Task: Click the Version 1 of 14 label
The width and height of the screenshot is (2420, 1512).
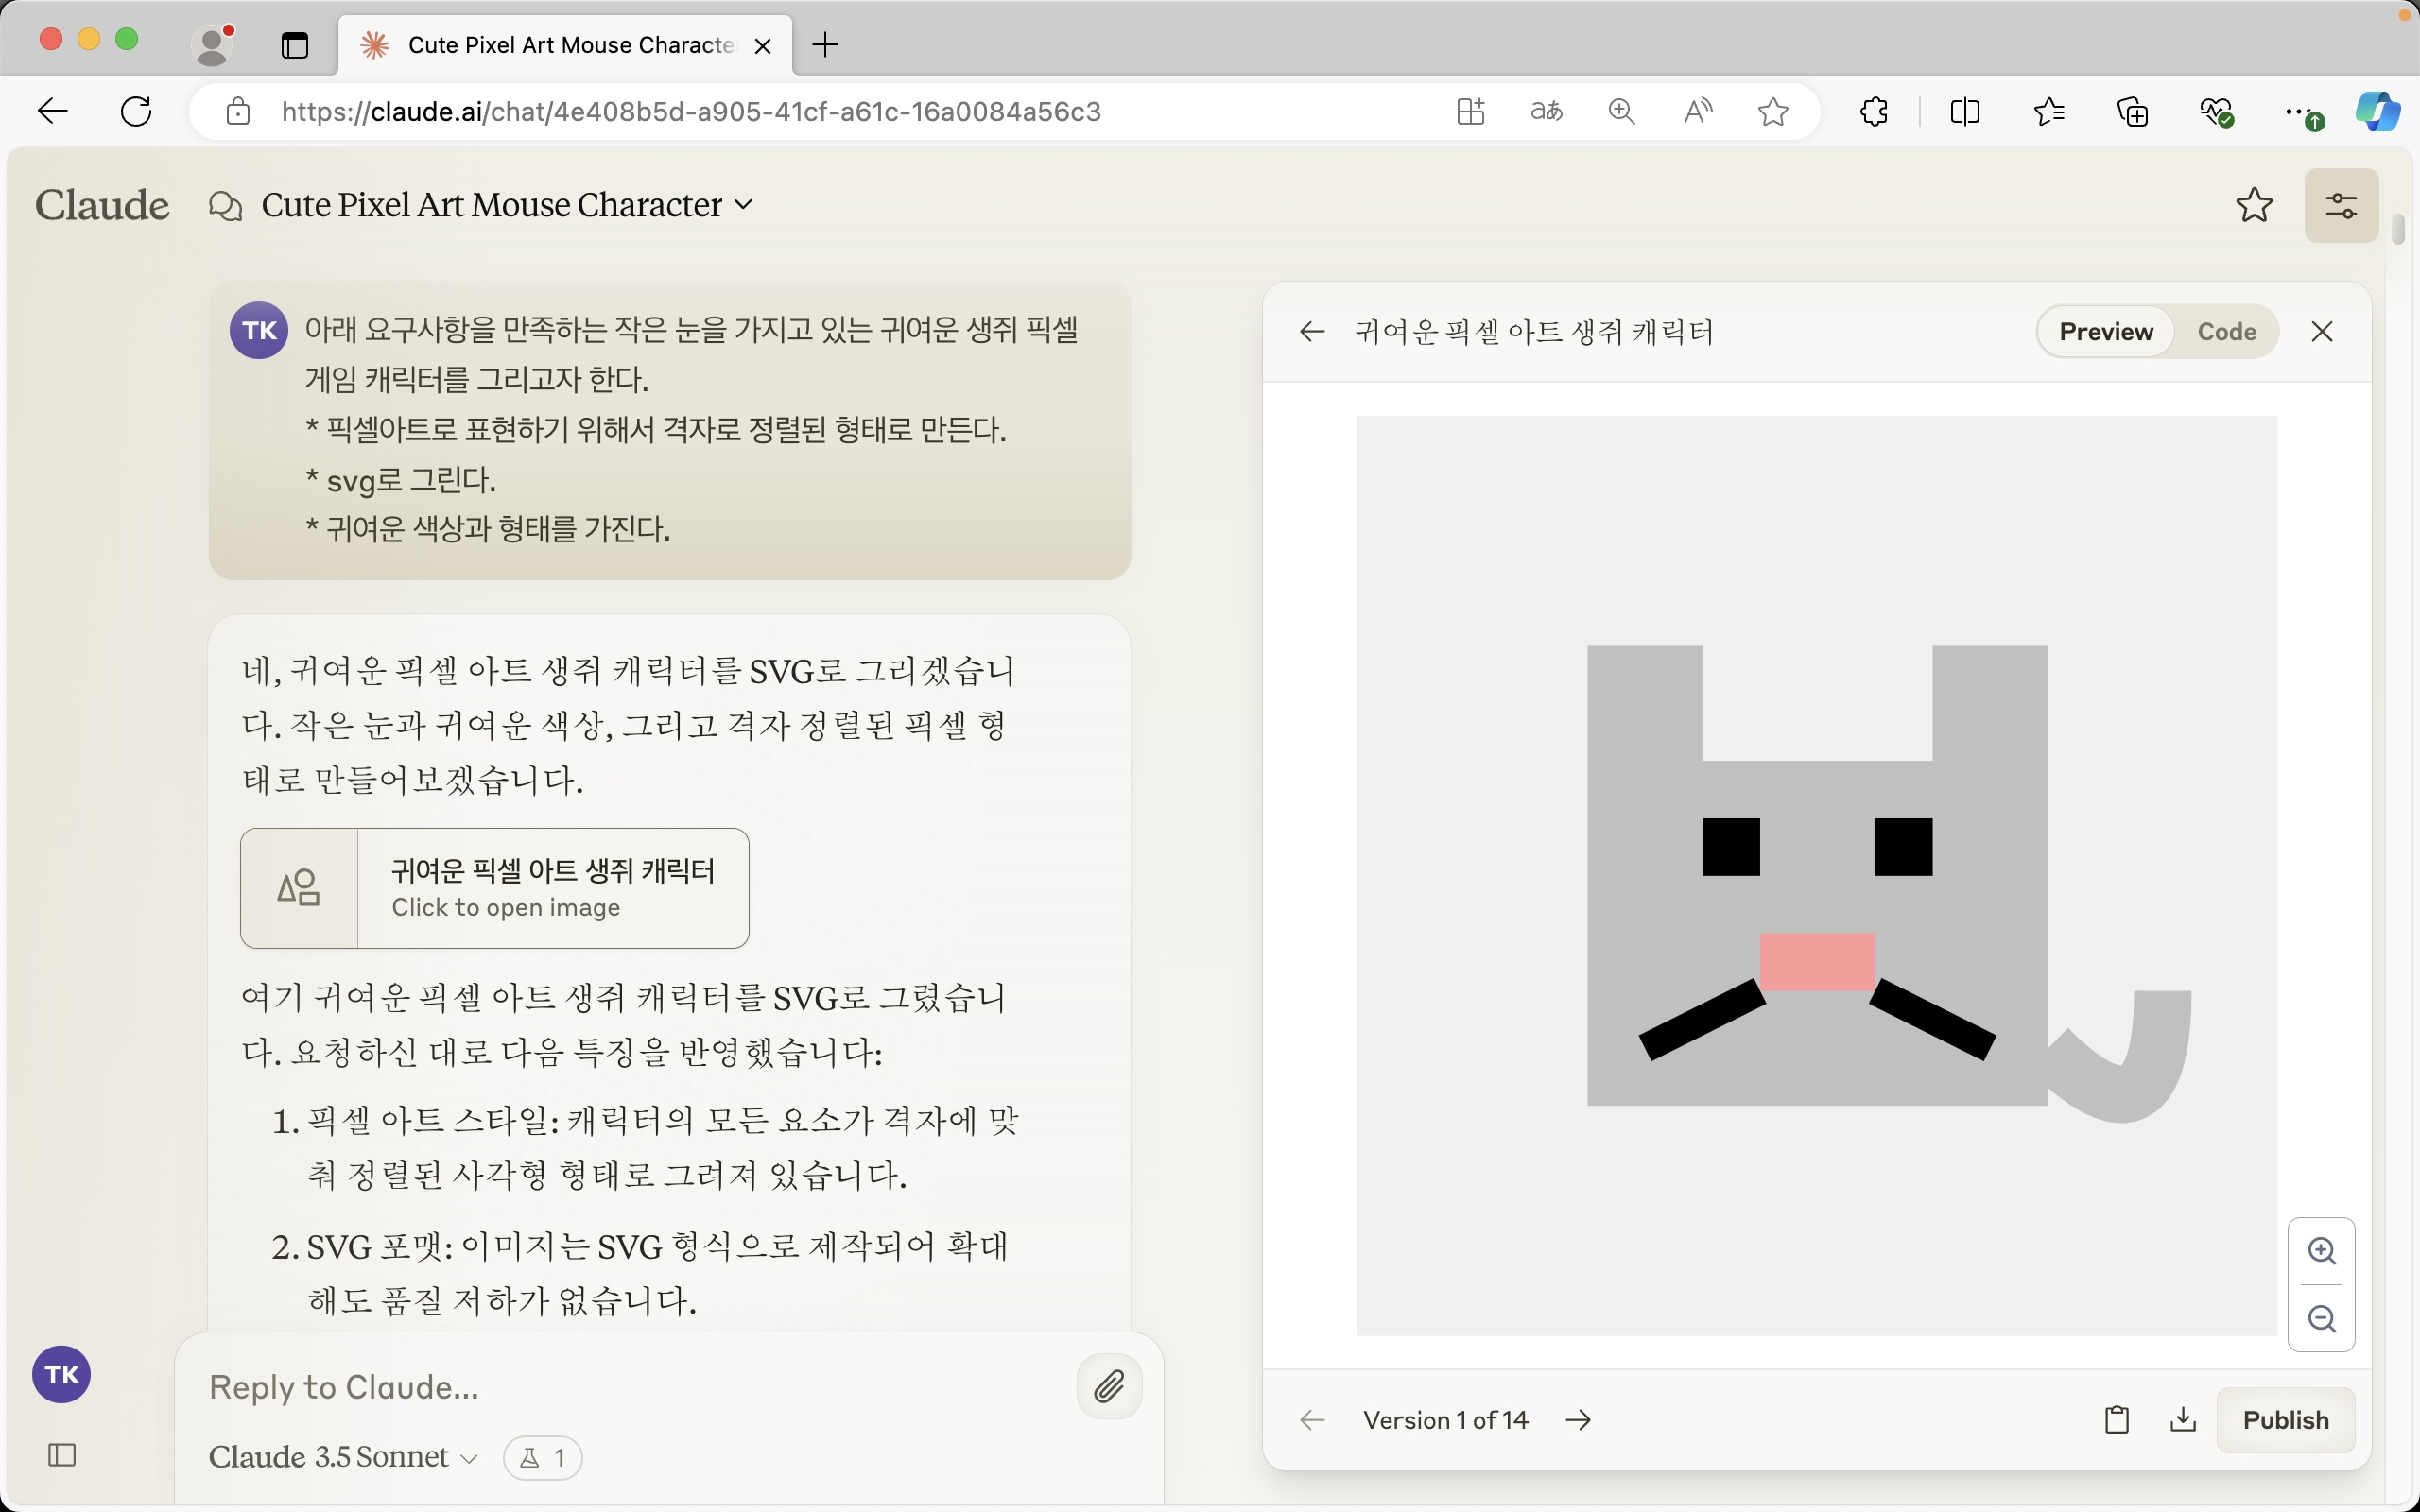Action: [x=1445, y=1420]
